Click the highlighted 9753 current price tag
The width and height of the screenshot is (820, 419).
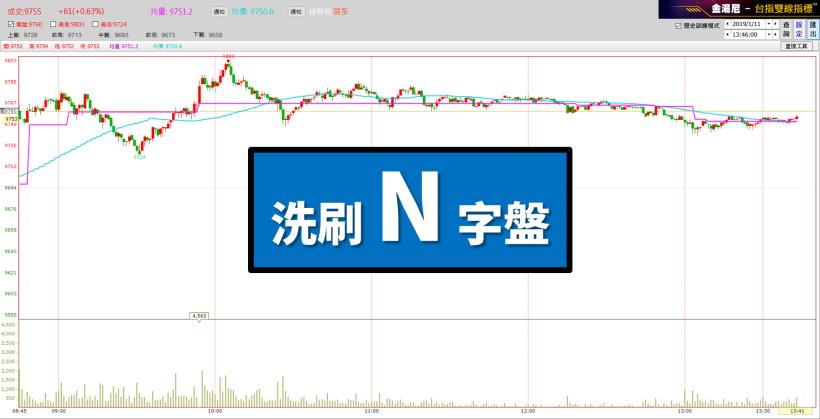(x=9, y=119)
